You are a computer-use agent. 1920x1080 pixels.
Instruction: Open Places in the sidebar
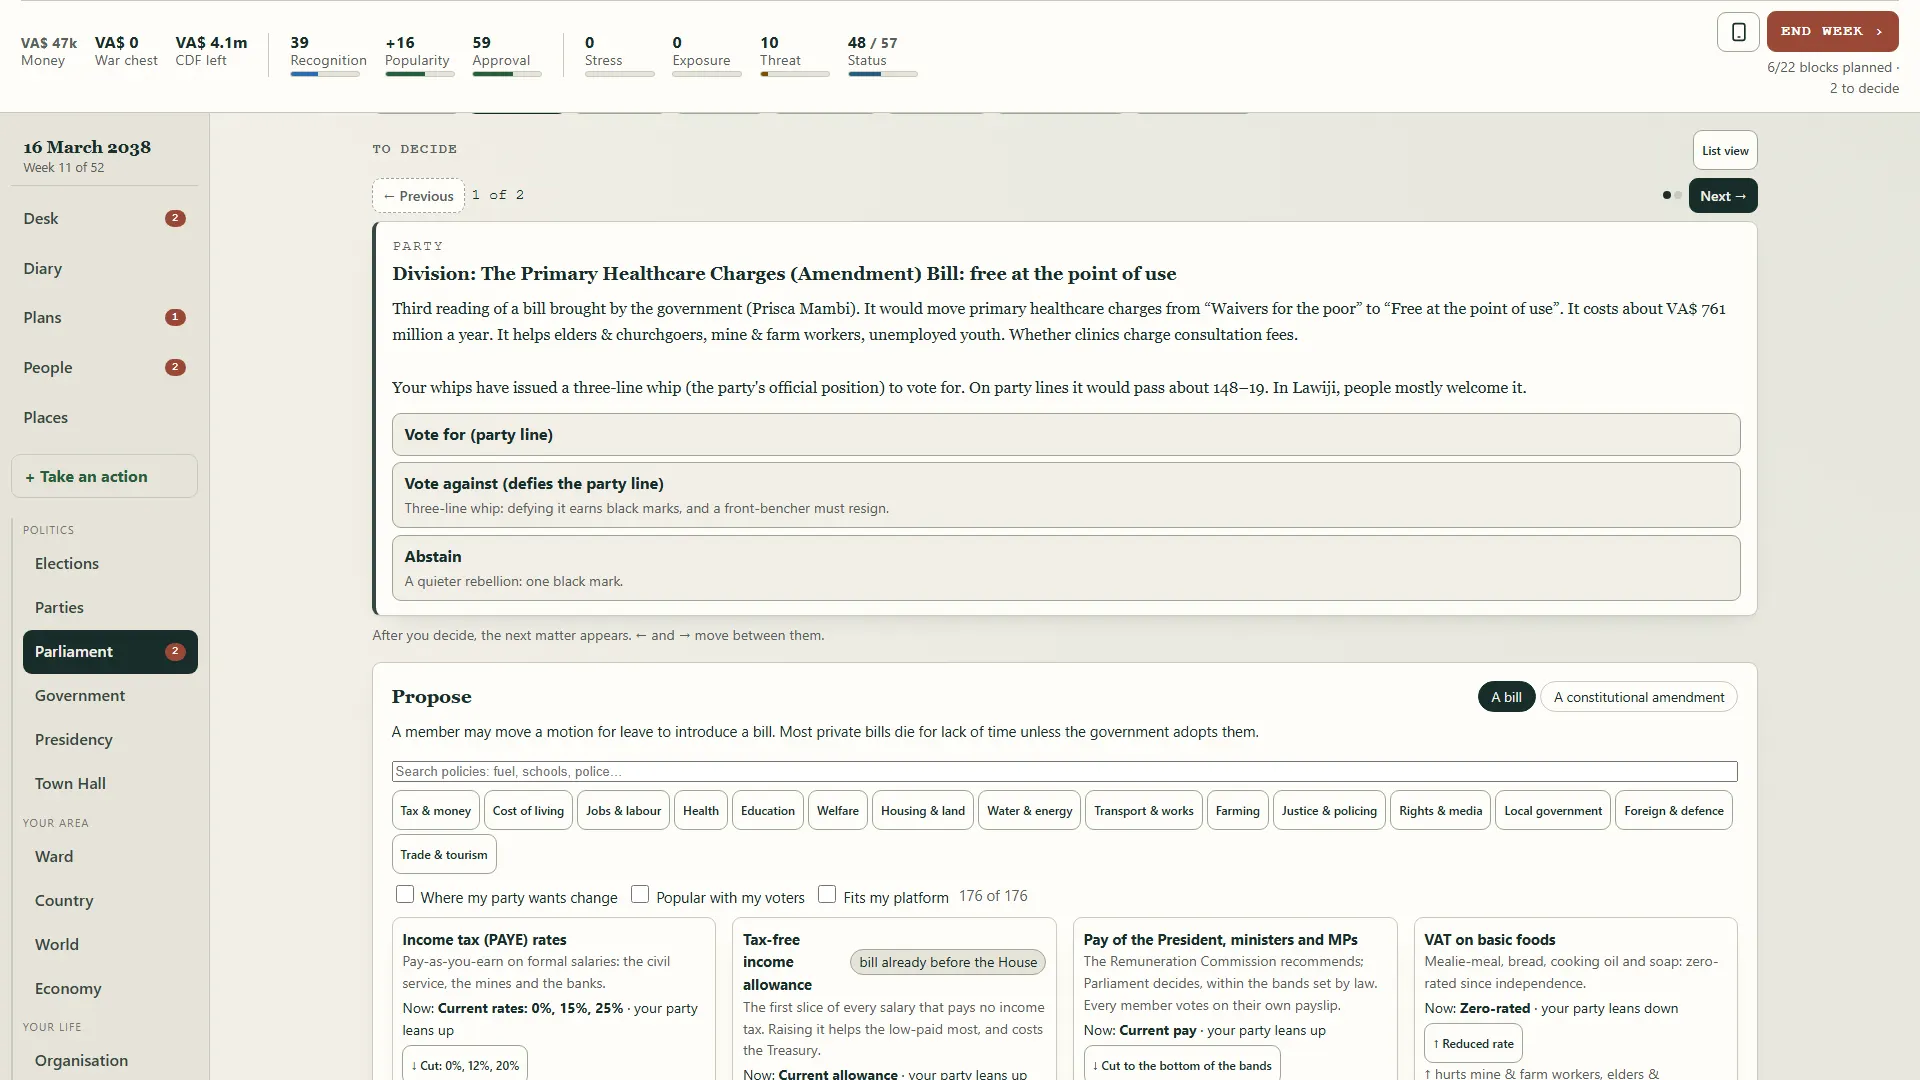104,418
